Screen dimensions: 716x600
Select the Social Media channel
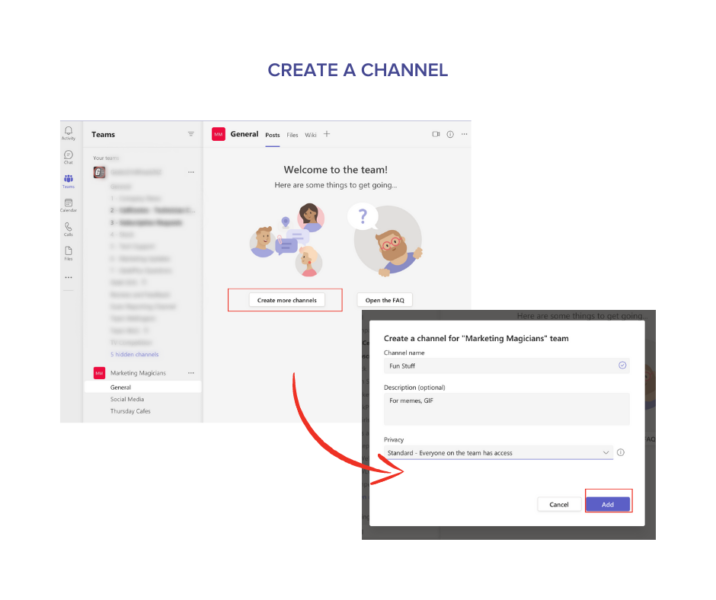pos(128,399)
